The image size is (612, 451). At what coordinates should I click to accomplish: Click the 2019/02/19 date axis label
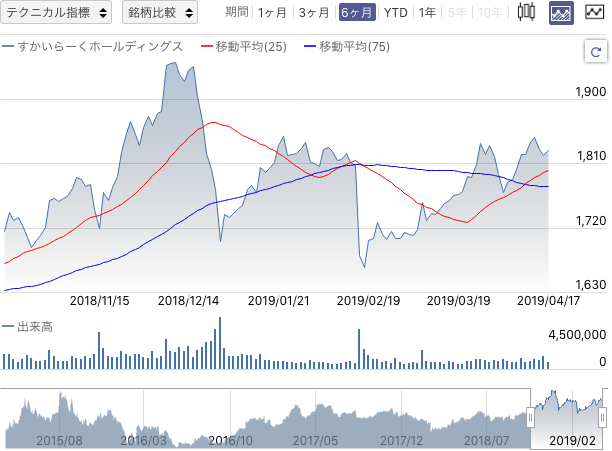[368, 301]
